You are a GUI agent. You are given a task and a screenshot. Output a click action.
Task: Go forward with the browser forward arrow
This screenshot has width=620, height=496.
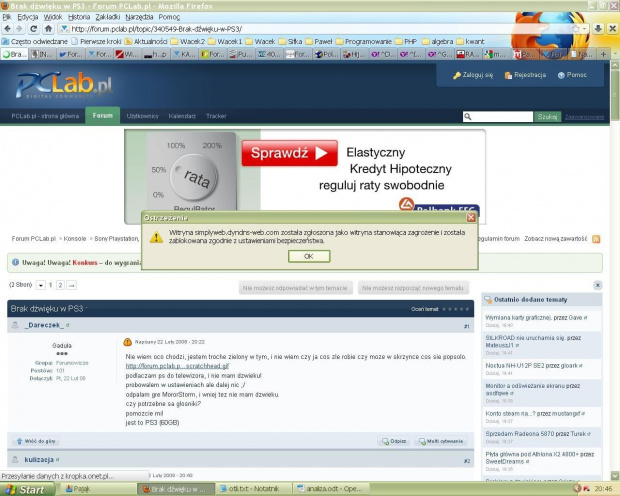(x=19, y=28)
